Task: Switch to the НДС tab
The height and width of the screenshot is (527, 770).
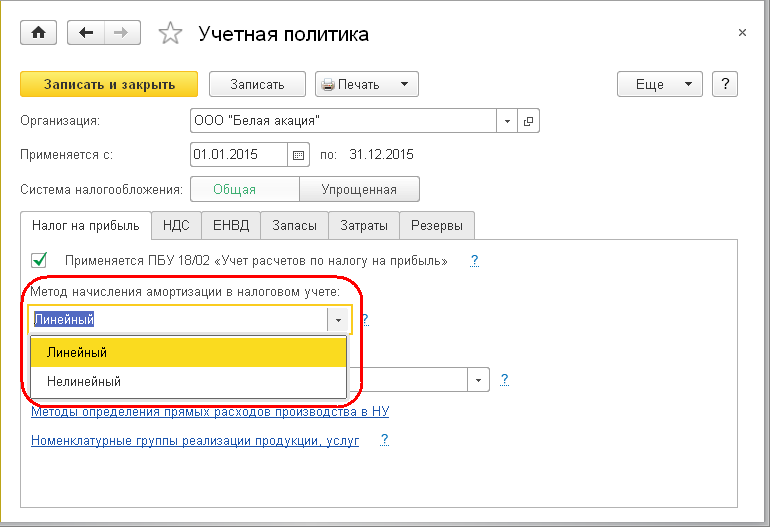Action: (x=176, y=225)
